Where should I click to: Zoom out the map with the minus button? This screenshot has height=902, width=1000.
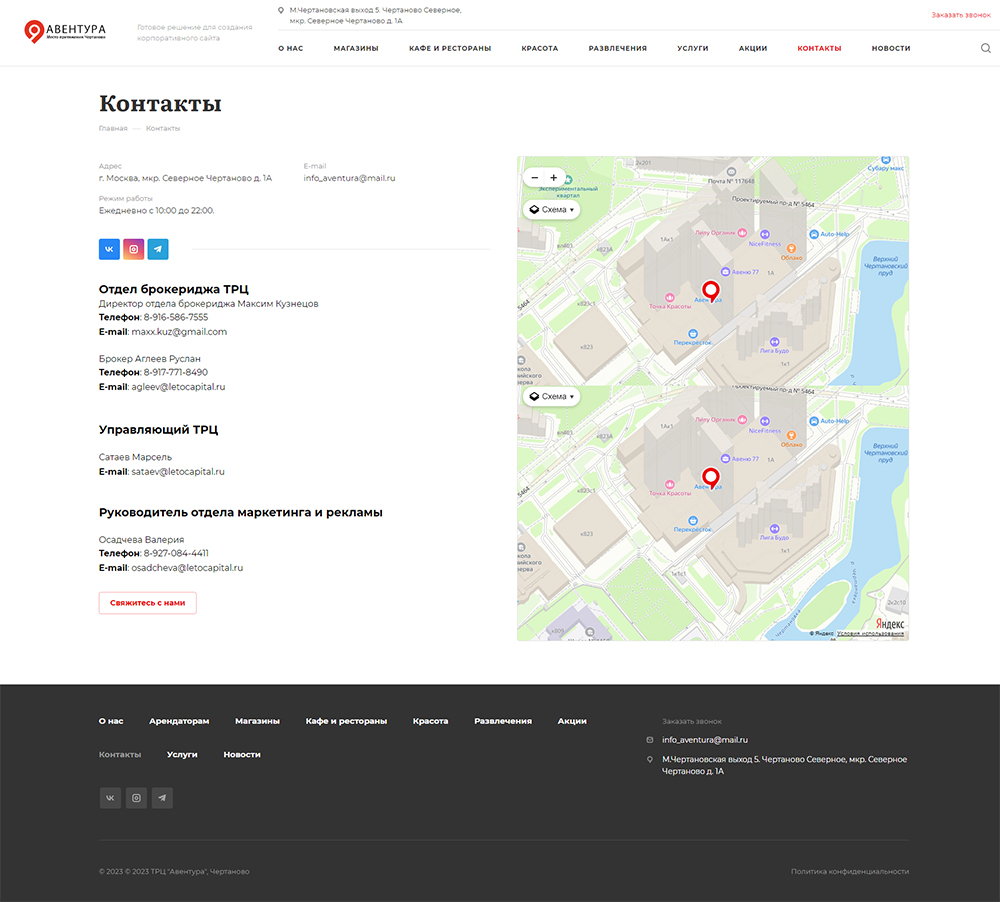[534, 178]
